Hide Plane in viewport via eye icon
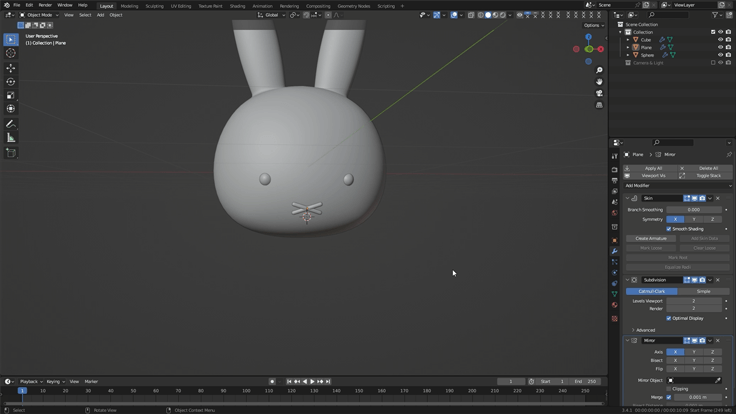Image resolution: width=736 pixels, height=414 pixels. (x=721, y=47)
